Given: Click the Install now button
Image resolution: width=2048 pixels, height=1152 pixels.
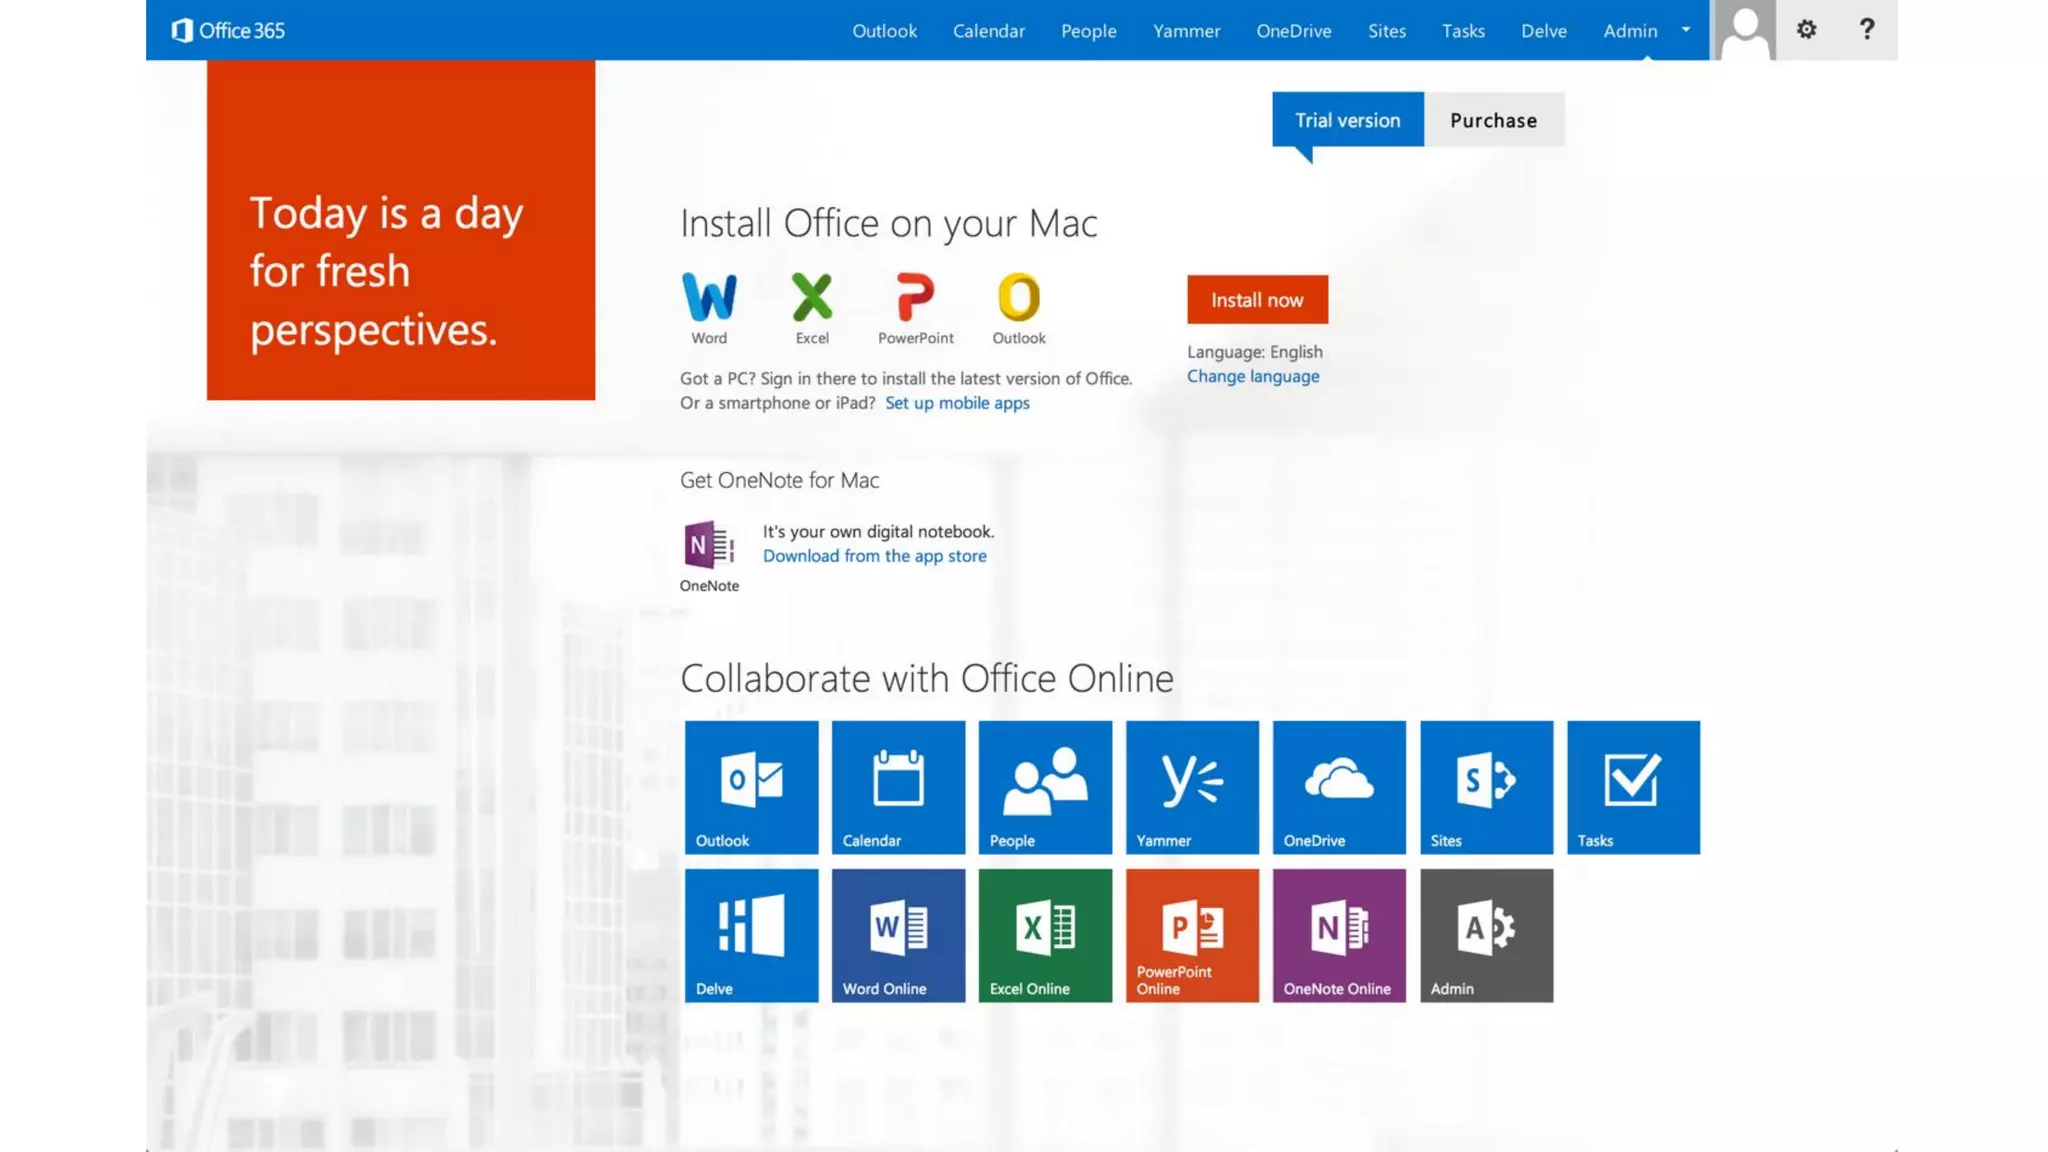Looking at the screenshot, I should (x=1257, y=300).
